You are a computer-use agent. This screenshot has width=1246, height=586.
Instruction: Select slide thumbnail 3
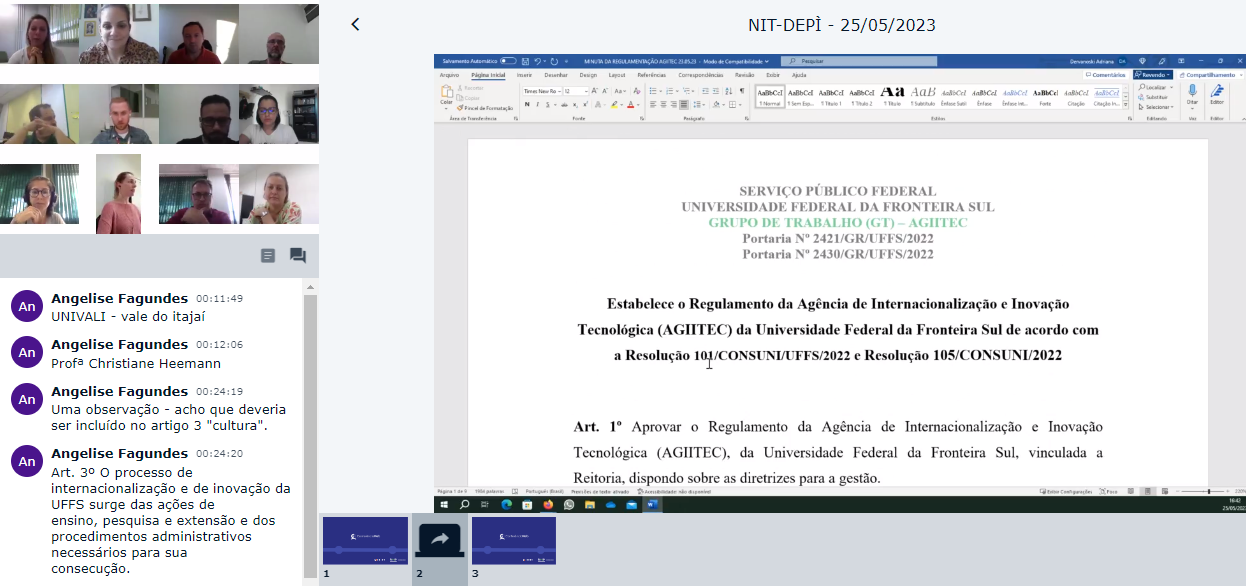click(x=513, y=542)
